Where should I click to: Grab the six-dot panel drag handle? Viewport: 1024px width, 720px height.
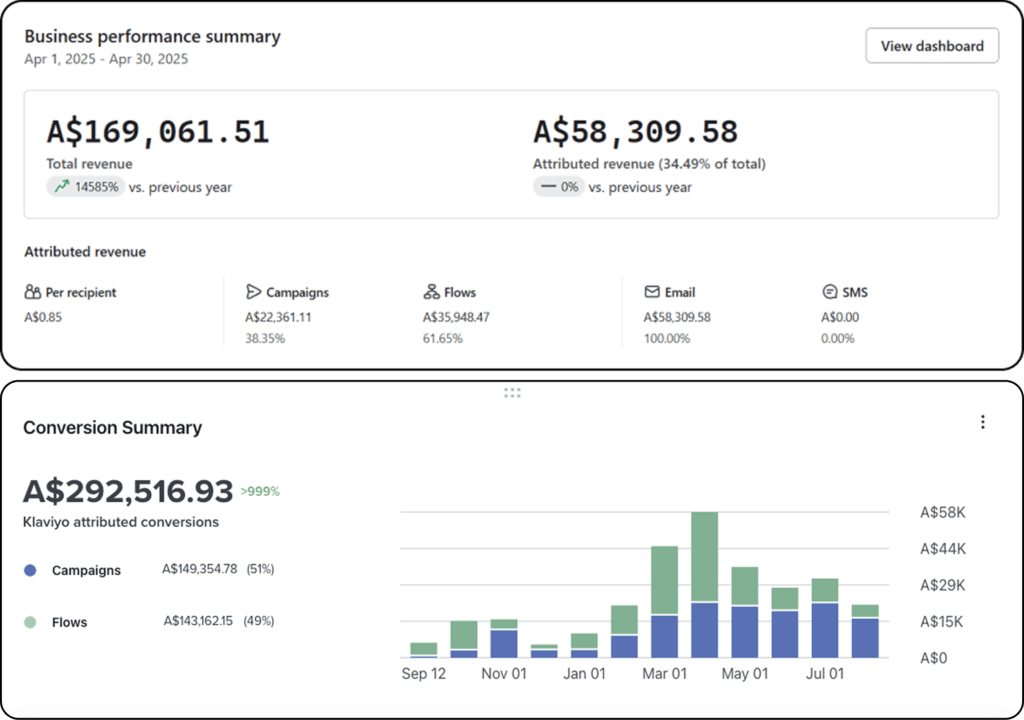[512, 393]
